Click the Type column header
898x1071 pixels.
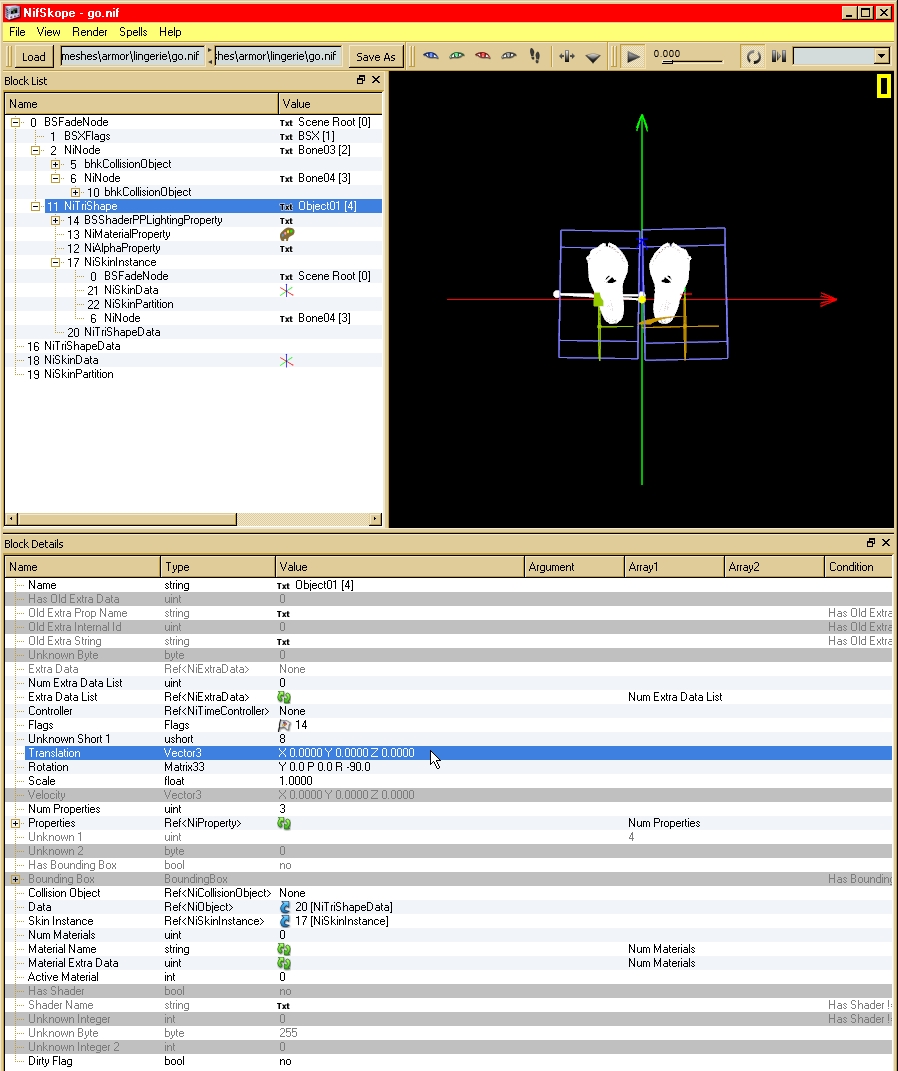[218, 567]
